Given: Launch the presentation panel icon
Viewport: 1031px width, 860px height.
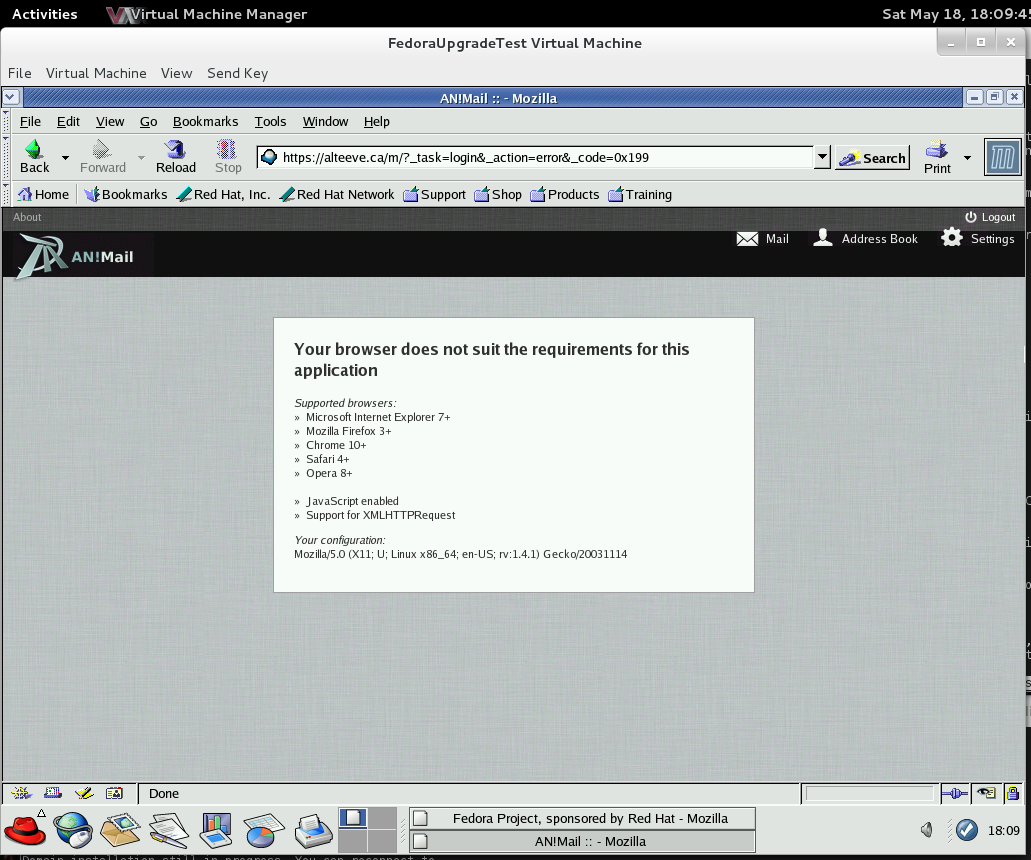Looking at the screenshot, I should [216, 830].
